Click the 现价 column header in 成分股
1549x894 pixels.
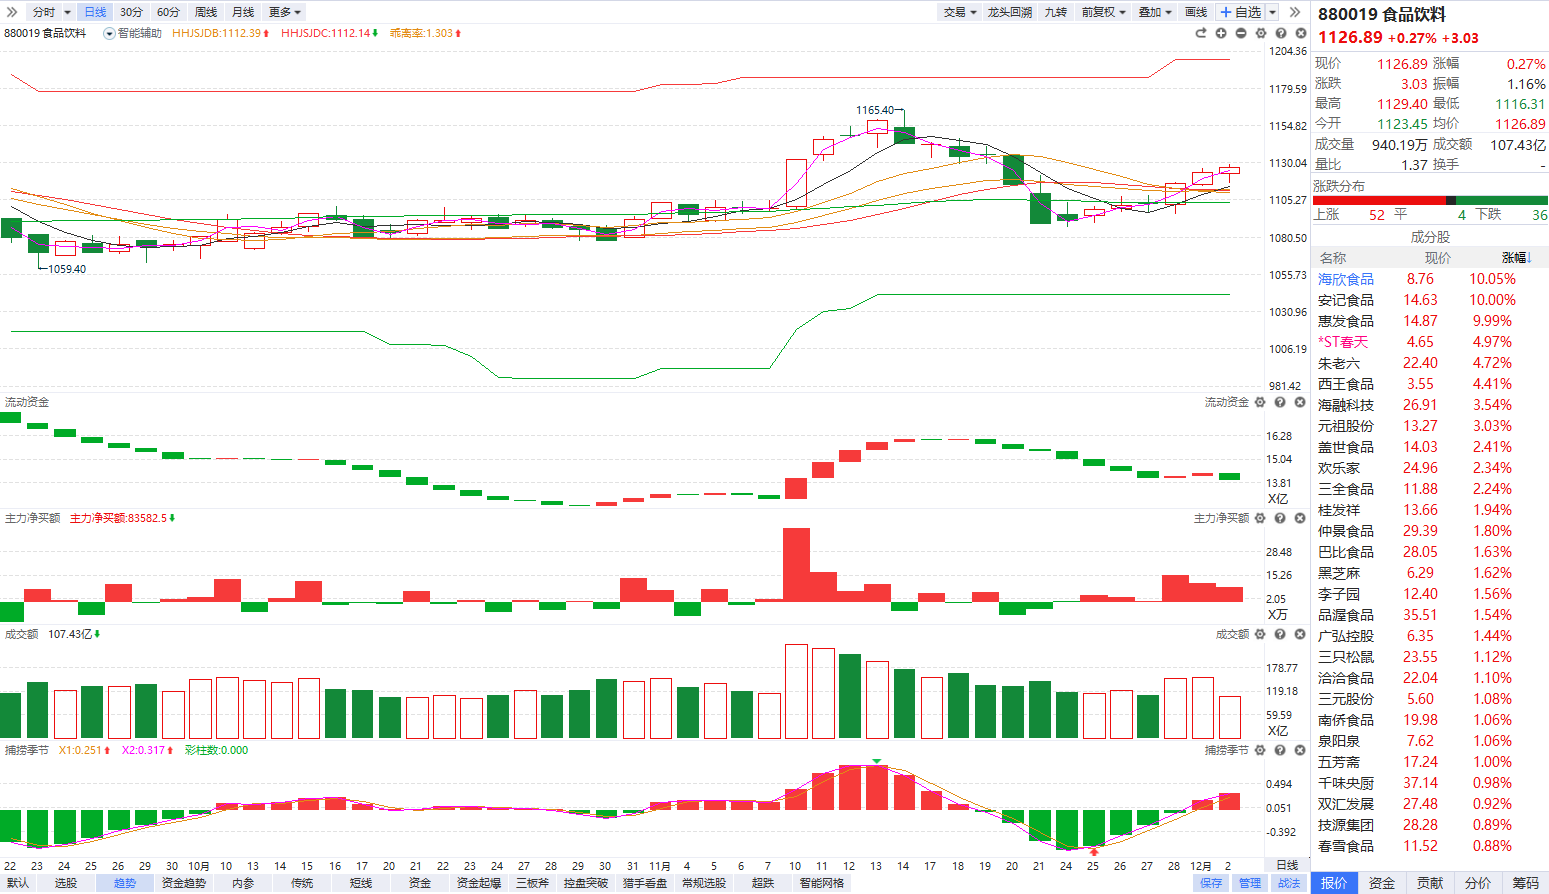1438,258
